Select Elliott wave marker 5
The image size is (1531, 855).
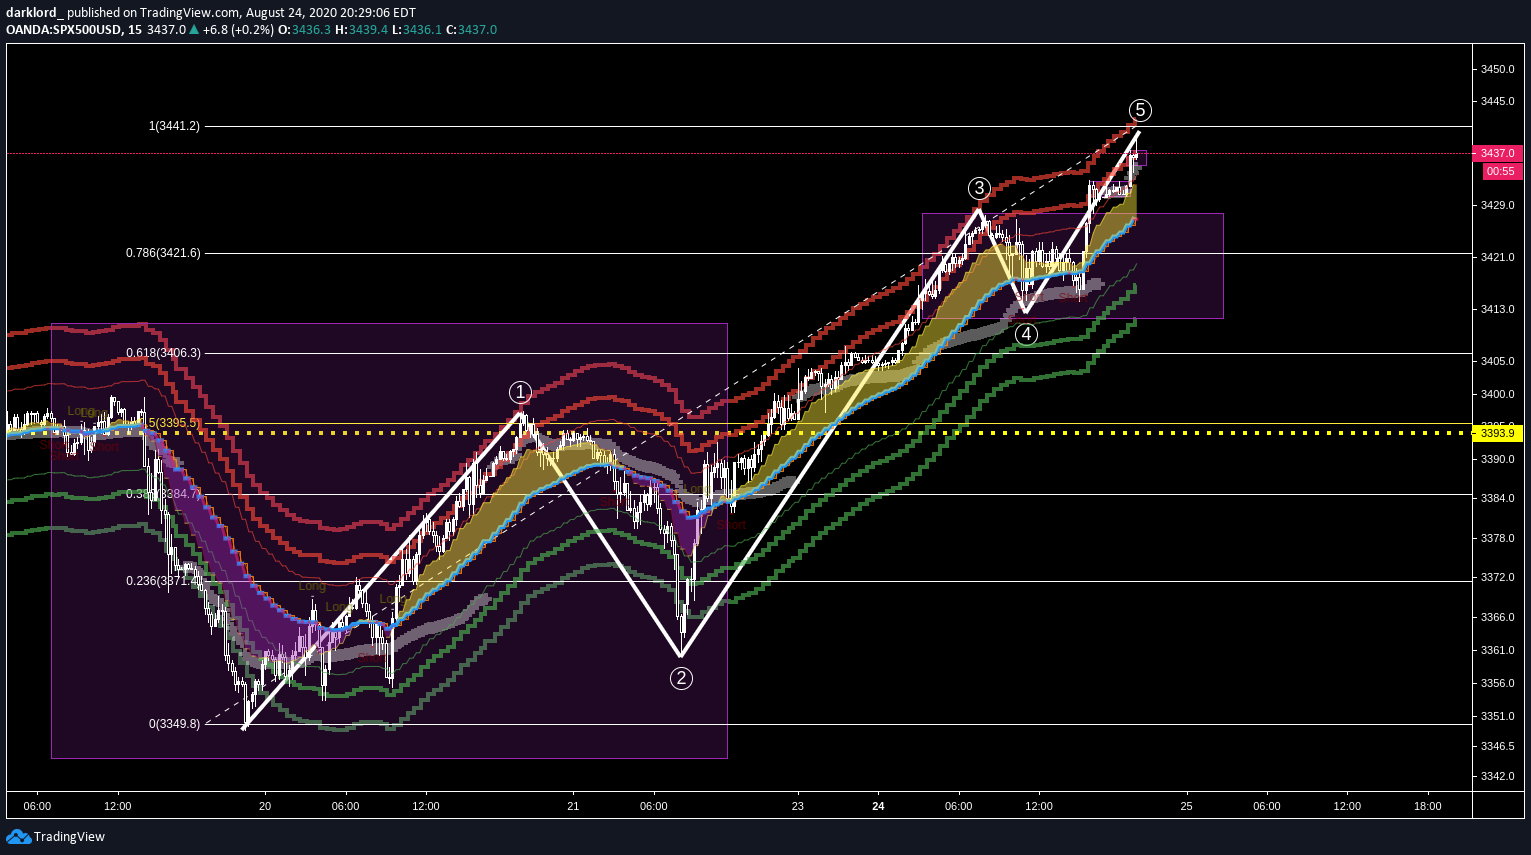point(1140,110)
